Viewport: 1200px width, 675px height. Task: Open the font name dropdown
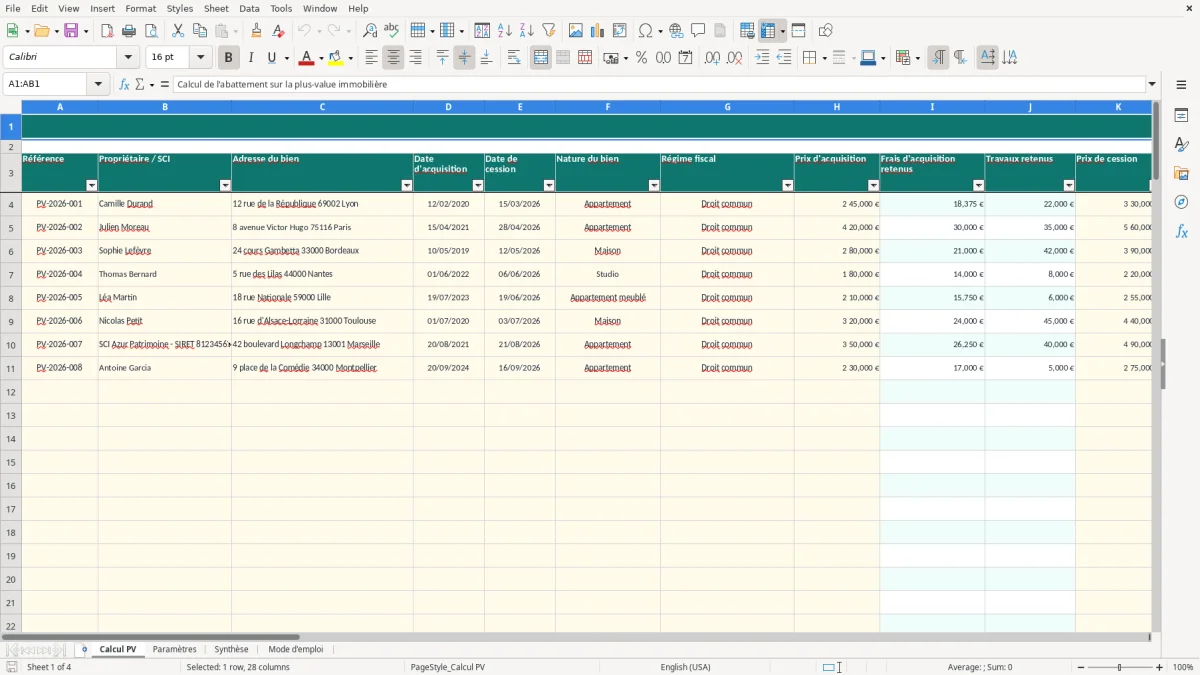click(x=128, y=58)
